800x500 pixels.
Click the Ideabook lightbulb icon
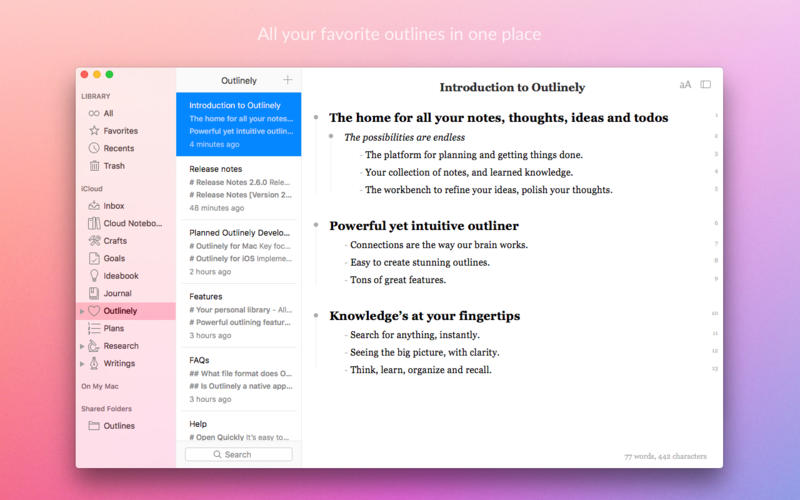[94, 276]
